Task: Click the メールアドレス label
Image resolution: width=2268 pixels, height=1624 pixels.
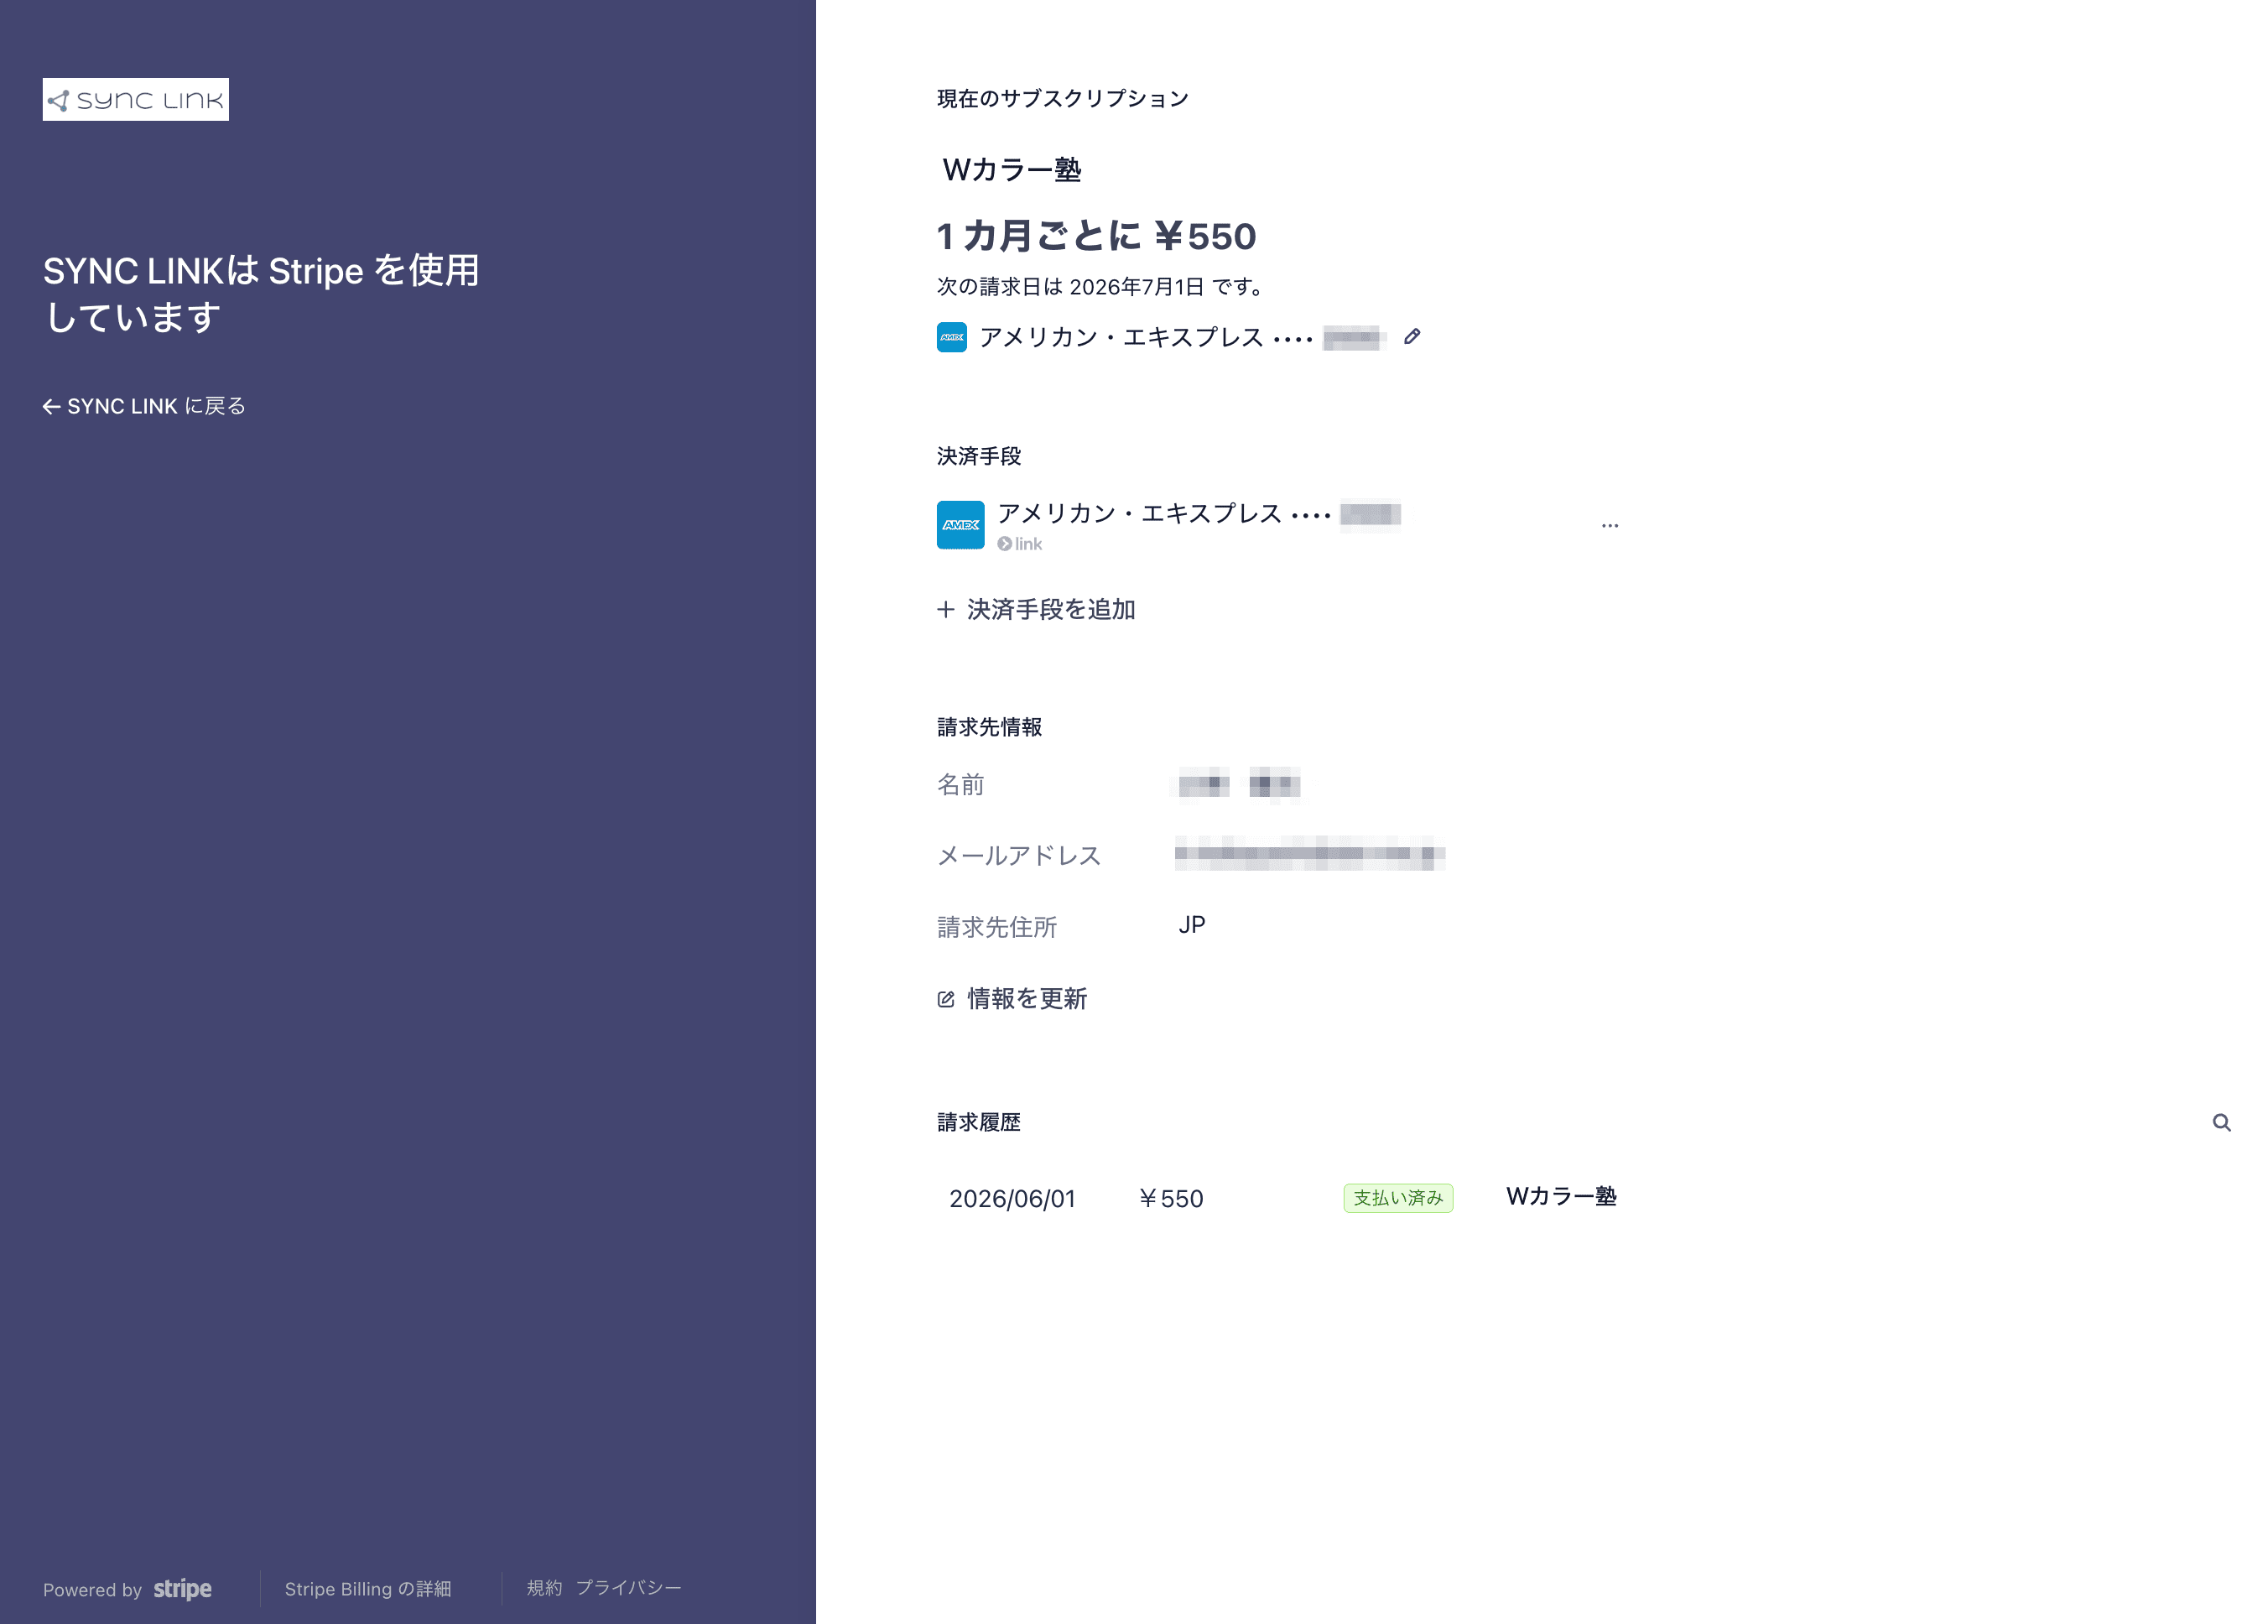Action: [1019, 855]
